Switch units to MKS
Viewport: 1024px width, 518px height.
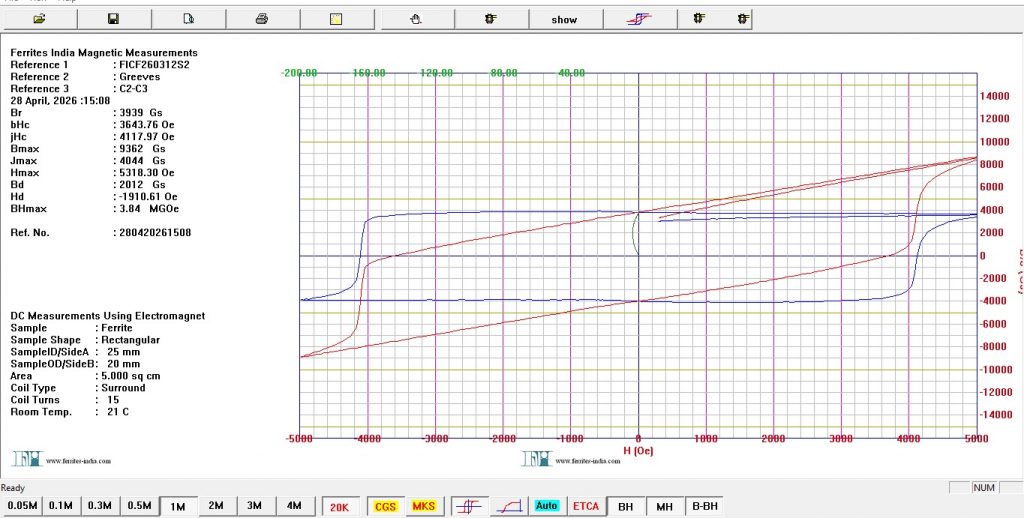(x=423, y=506)
